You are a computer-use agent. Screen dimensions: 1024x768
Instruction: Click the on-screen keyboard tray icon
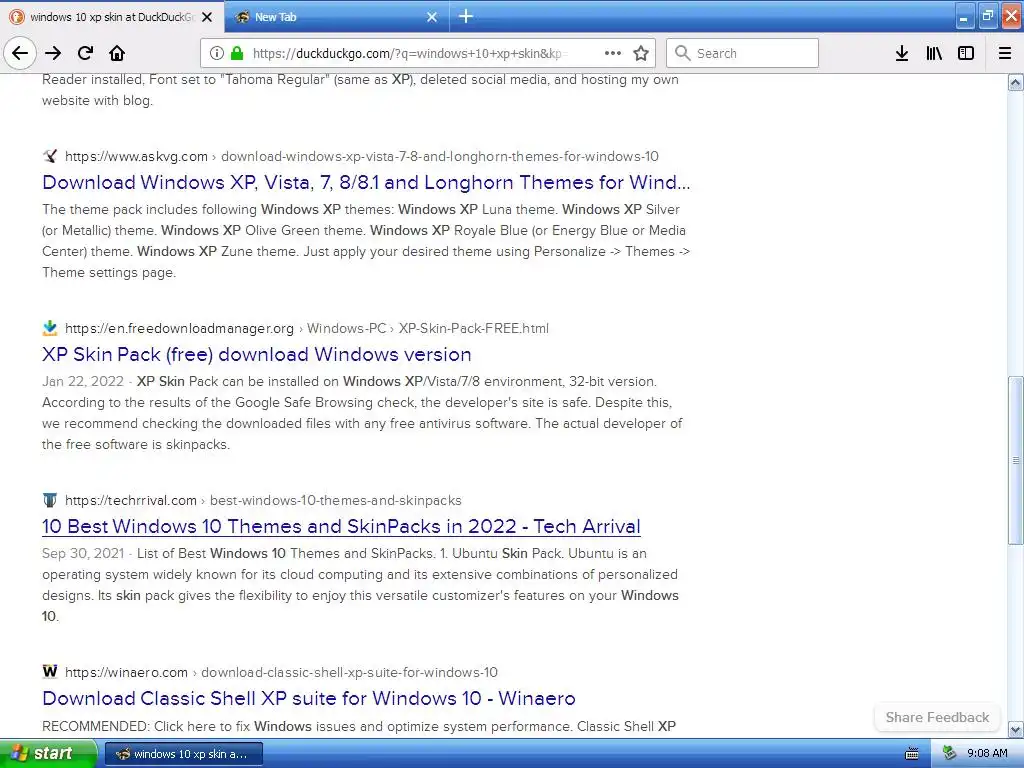click(x=912, y=754)
